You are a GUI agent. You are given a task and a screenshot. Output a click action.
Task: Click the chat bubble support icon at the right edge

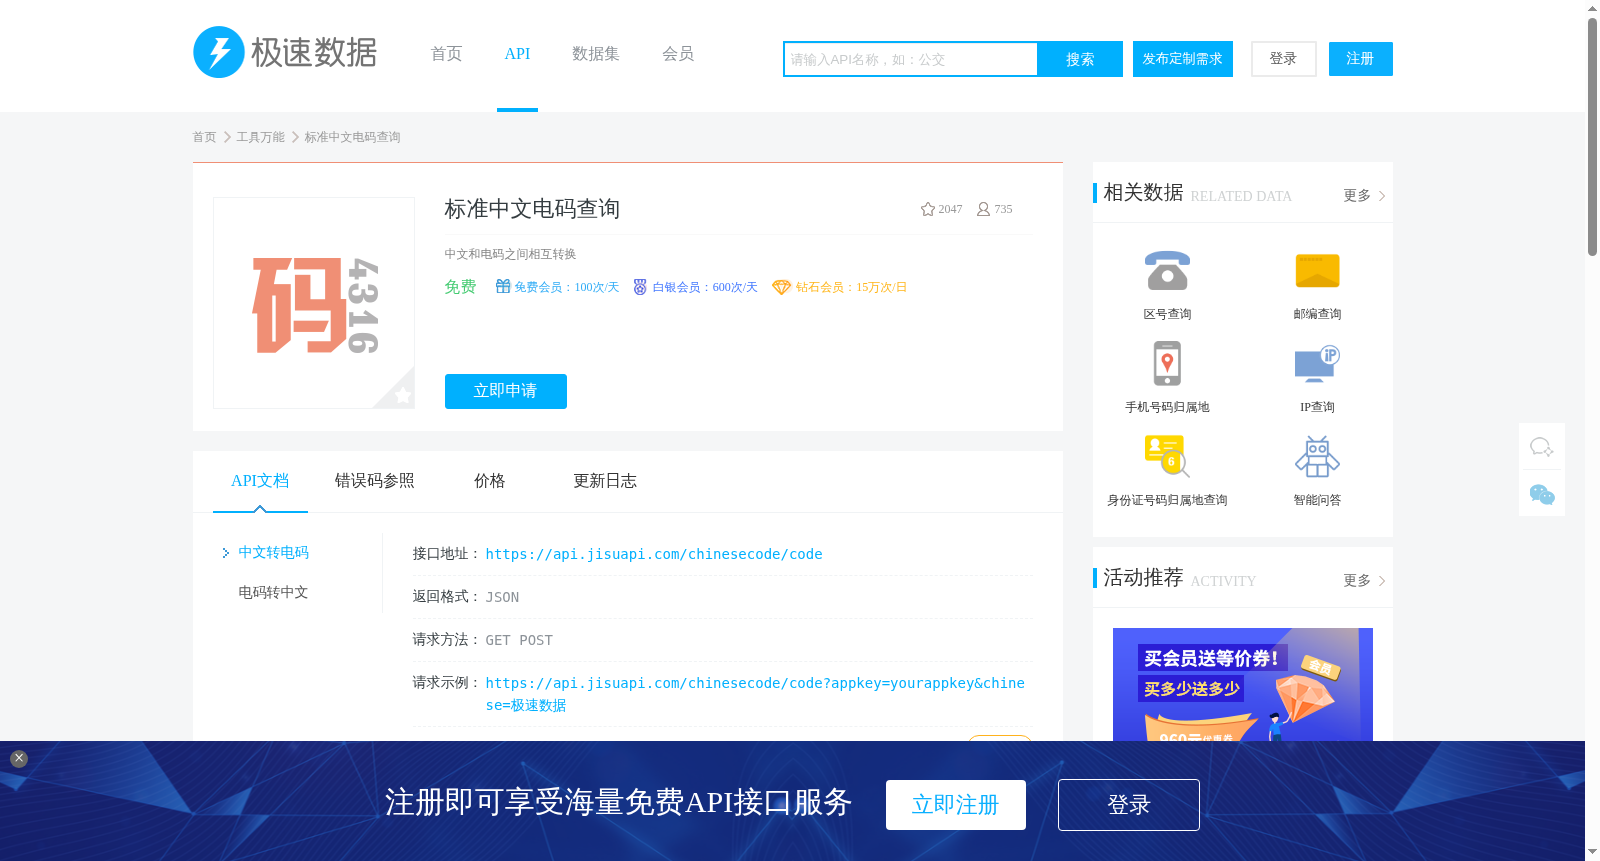pos(1542,446)
